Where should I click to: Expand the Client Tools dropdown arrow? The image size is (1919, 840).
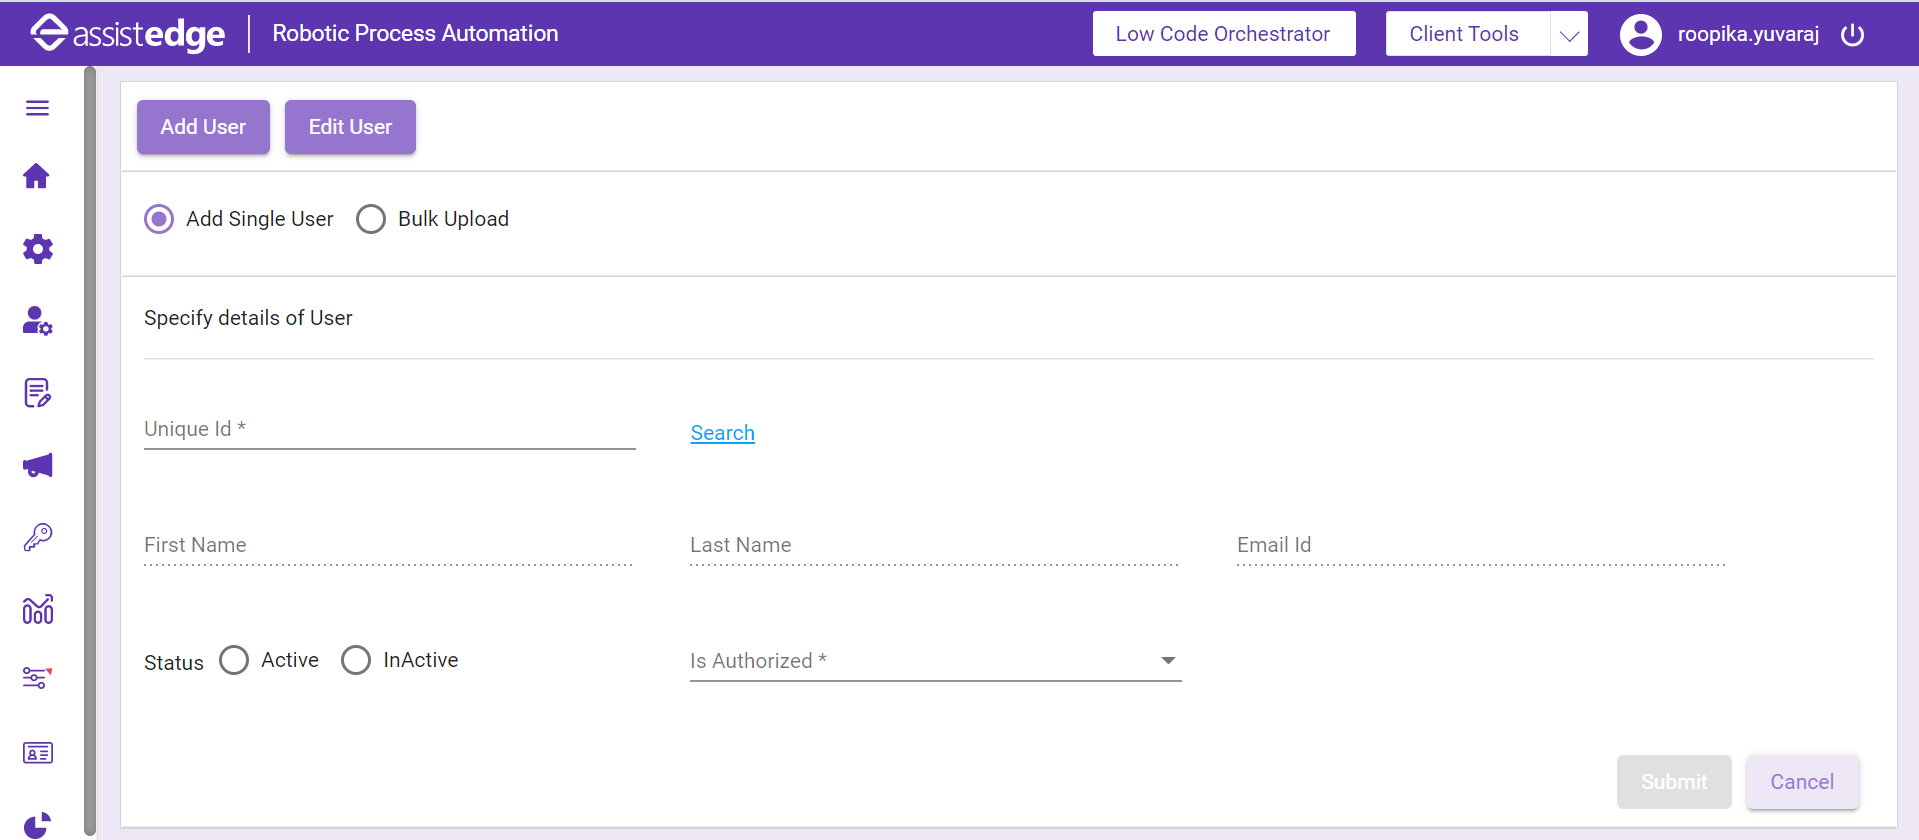tap(1569, 35)
